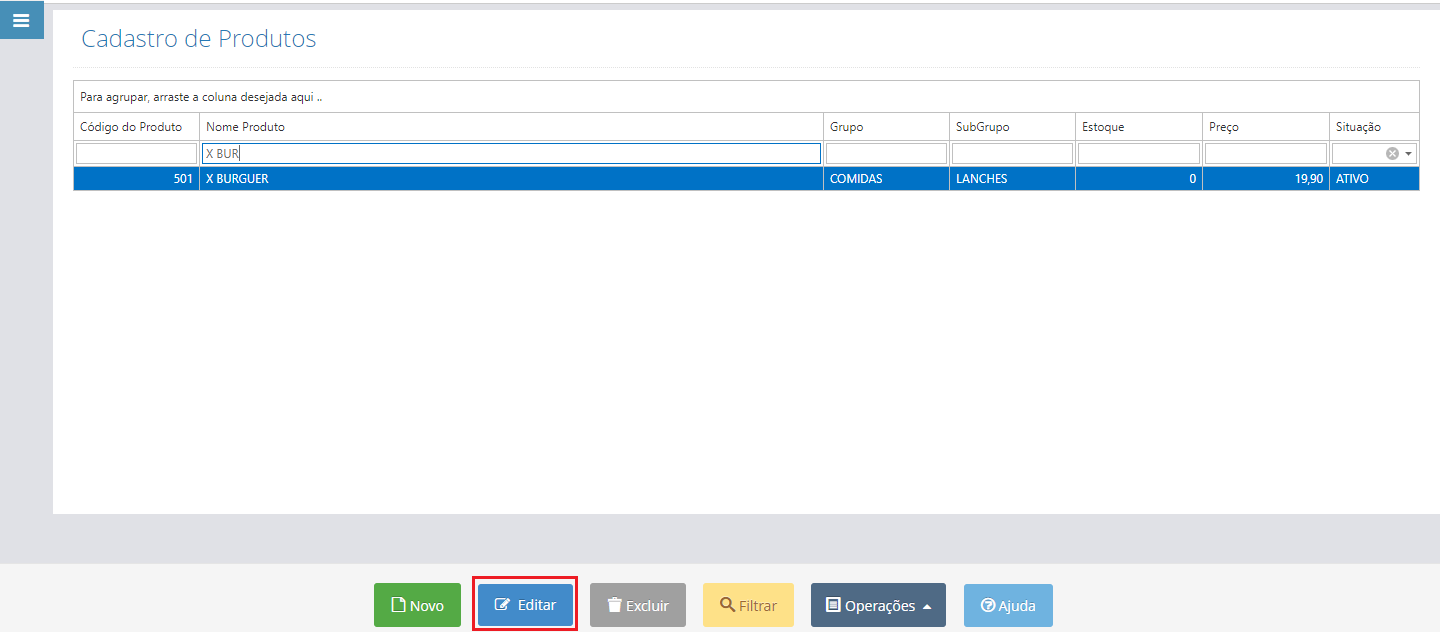Click the 19,90 price cell

coord(1265,179)
